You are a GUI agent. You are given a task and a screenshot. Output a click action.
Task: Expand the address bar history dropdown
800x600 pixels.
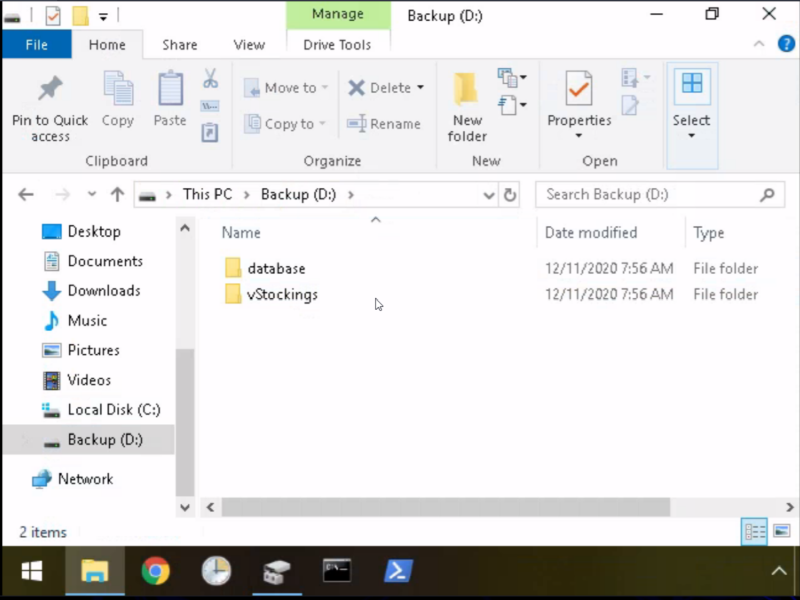tap(489, 195)
